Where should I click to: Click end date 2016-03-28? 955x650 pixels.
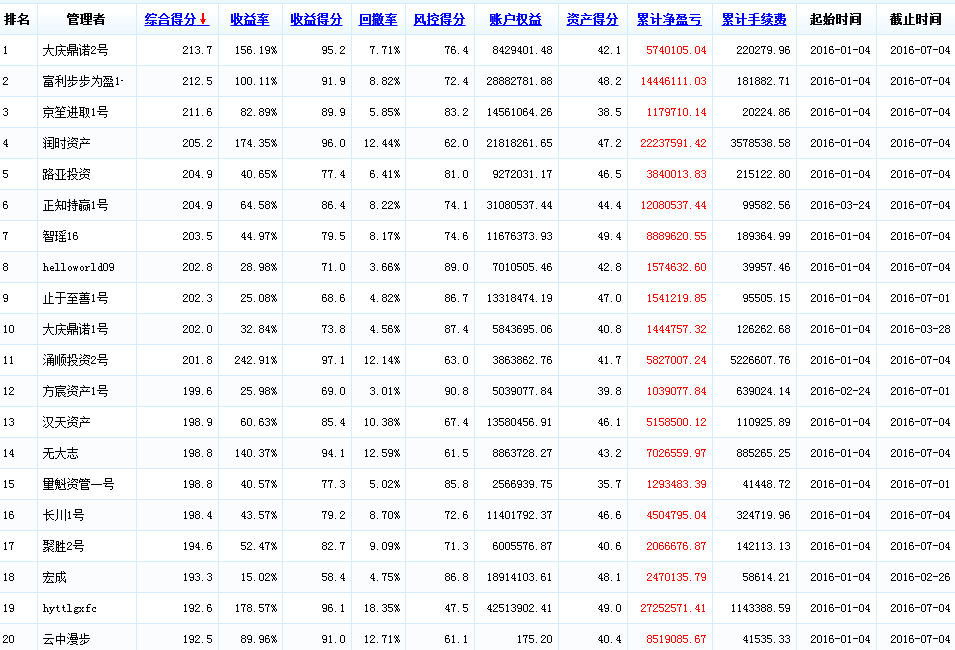pos(920,329)
